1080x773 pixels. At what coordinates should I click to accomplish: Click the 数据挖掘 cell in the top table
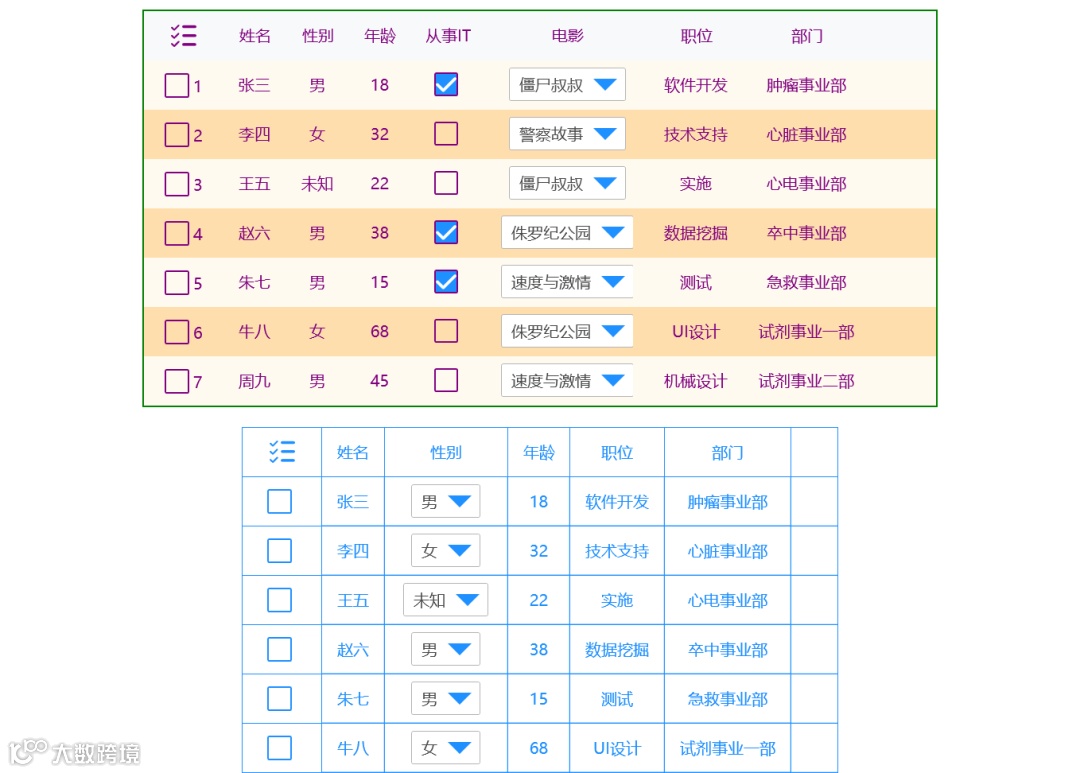click(696, 233)
